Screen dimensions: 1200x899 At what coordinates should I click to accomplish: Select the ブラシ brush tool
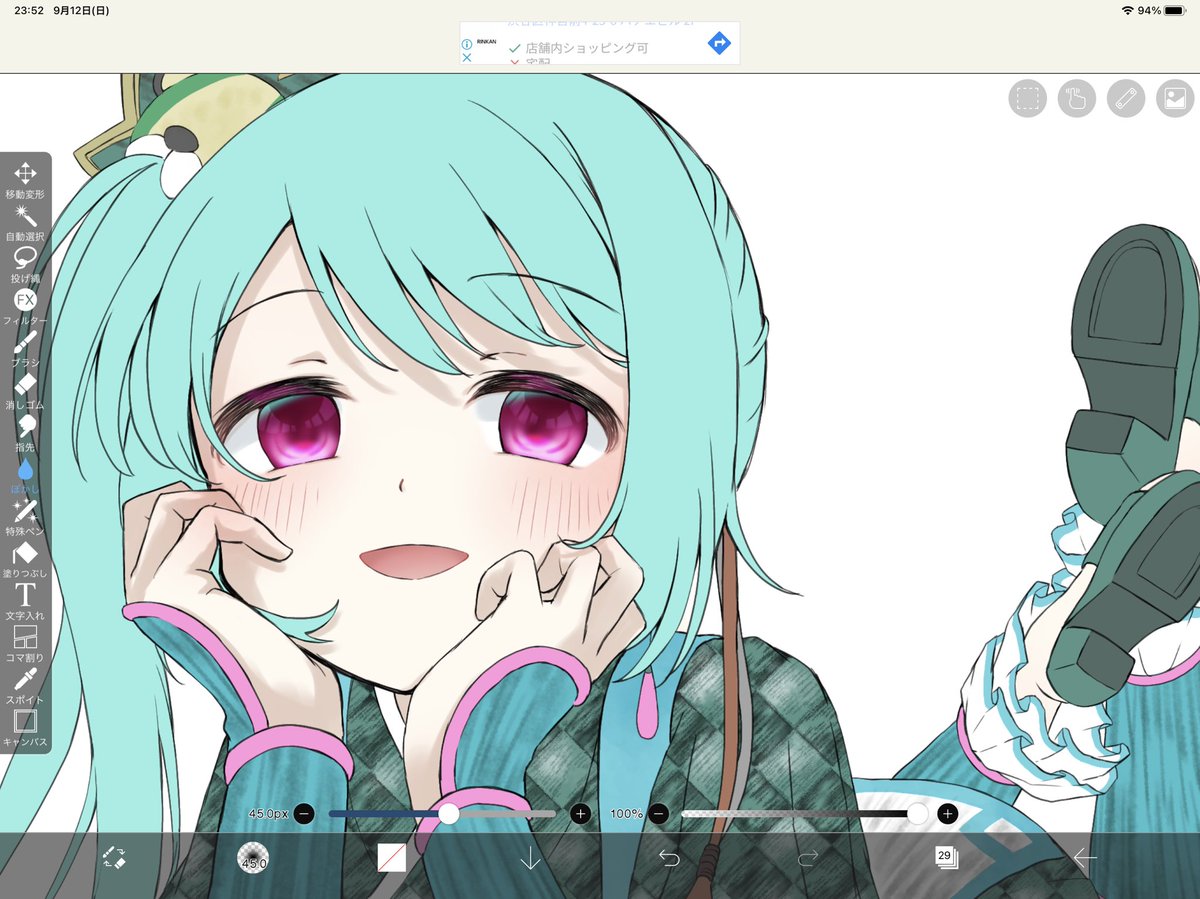25,349
